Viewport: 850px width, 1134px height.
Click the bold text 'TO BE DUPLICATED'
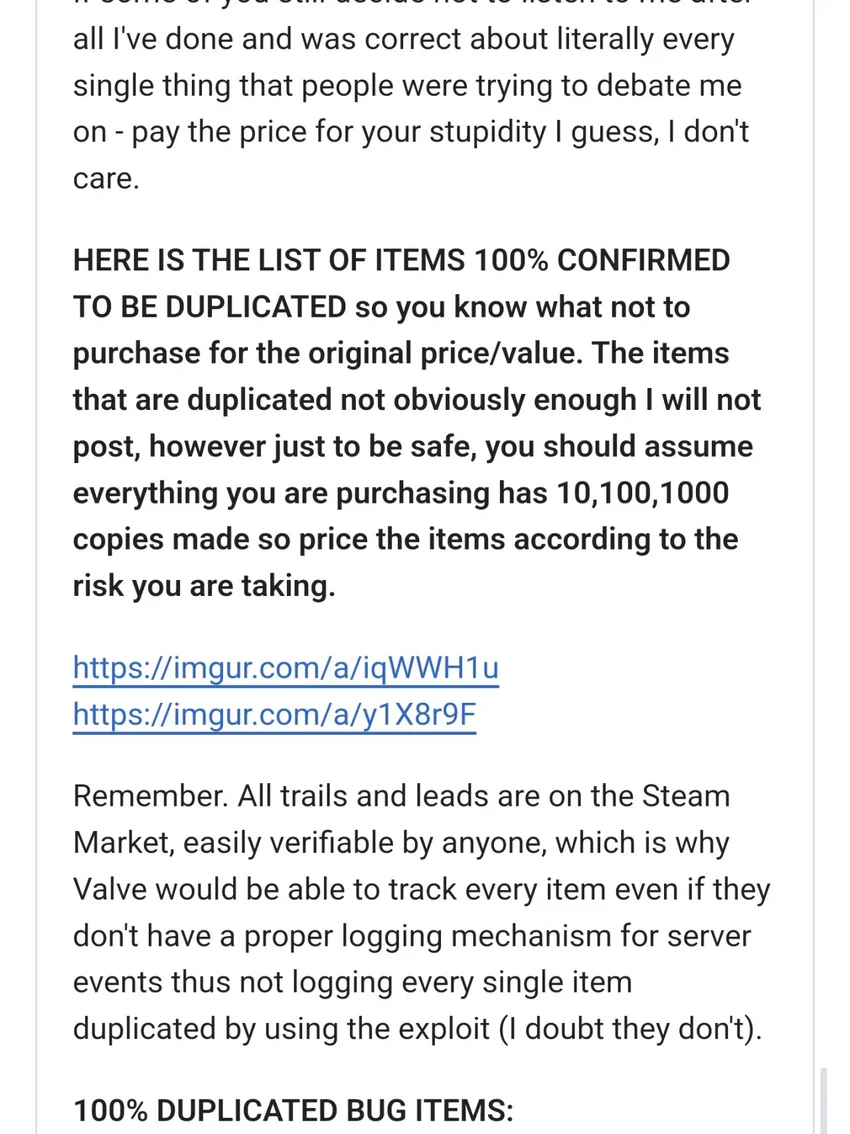click(x=210, y=307)
